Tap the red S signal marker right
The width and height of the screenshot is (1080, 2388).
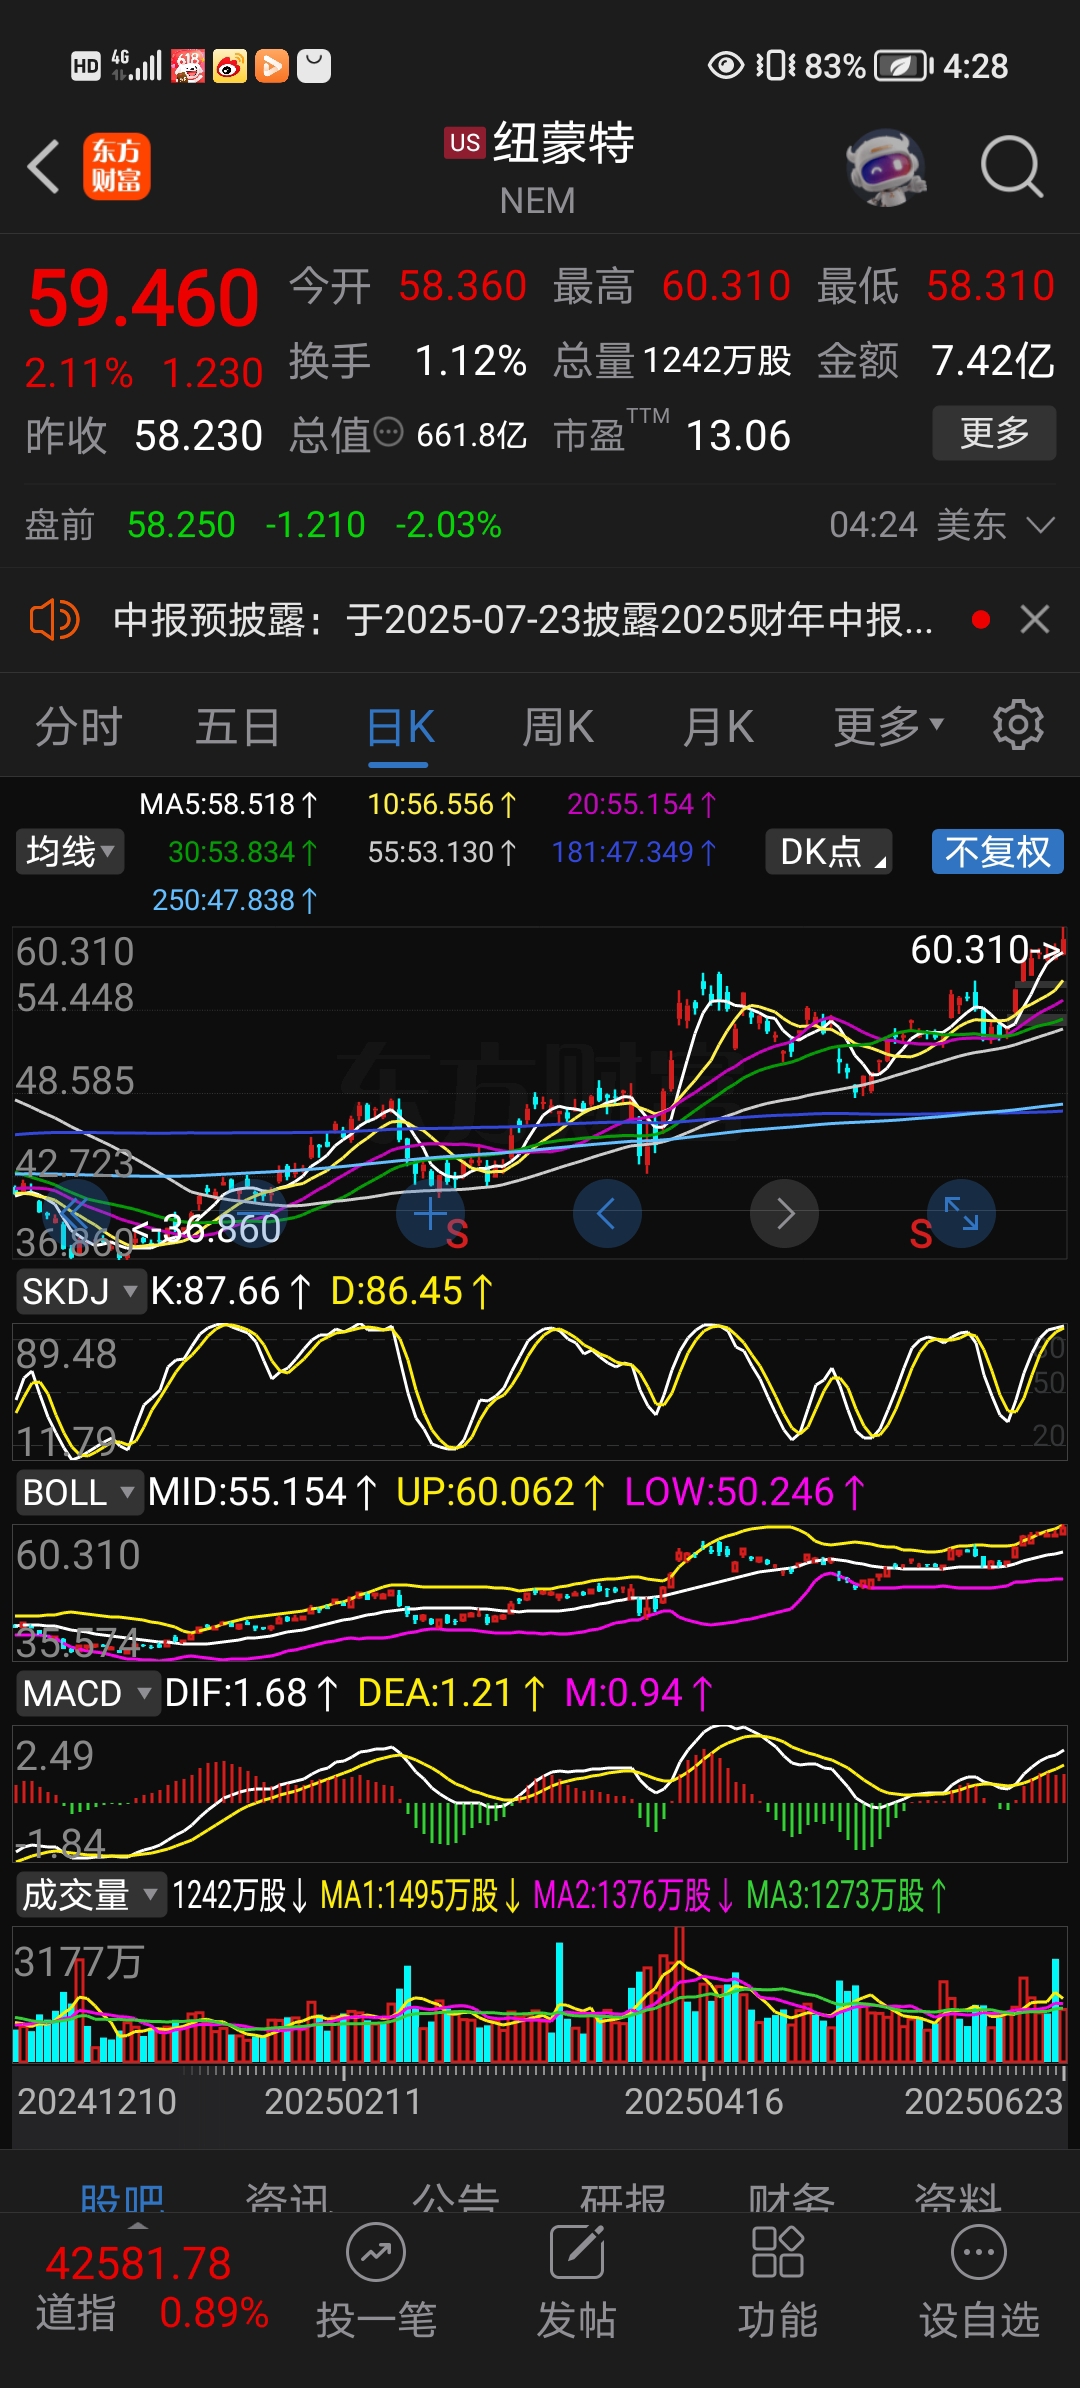pos(921,1235)
